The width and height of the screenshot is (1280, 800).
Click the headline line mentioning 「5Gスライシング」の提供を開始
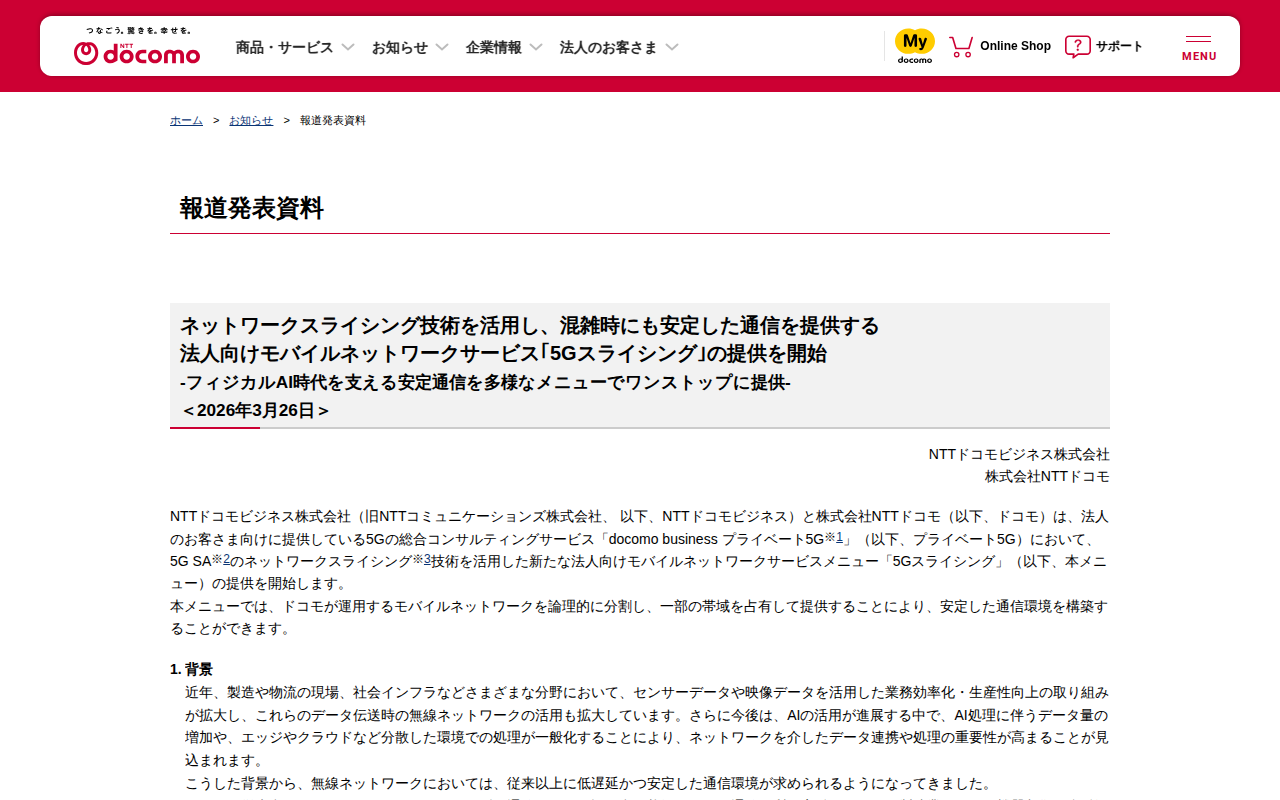click(503, 353)
